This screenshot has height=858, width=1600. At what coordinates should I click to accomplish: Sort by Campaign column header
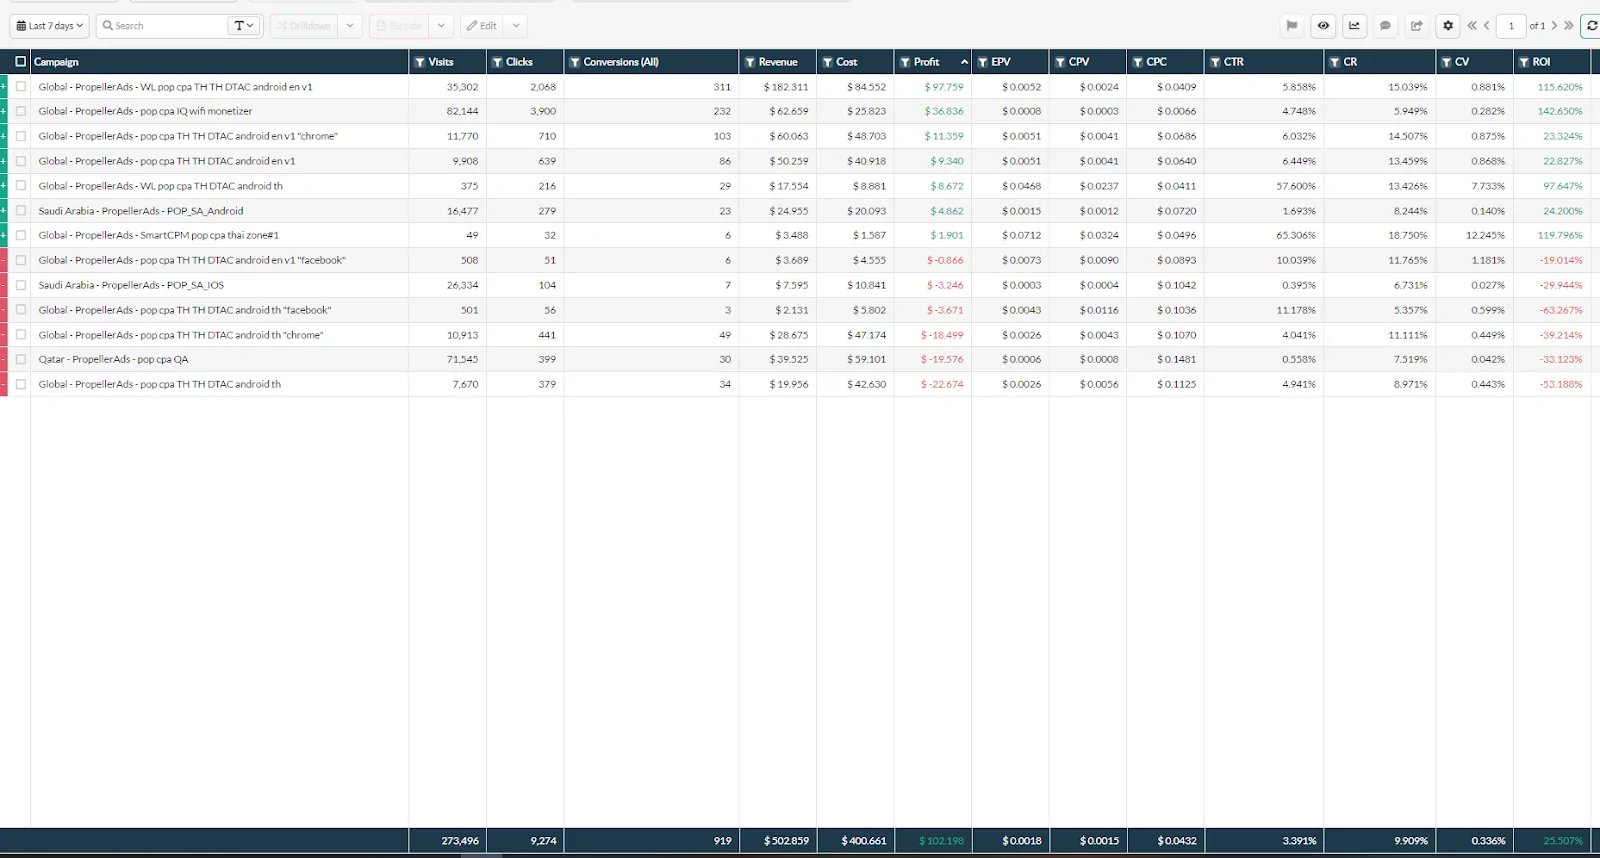pyautogui.click(x=56, y=62)
